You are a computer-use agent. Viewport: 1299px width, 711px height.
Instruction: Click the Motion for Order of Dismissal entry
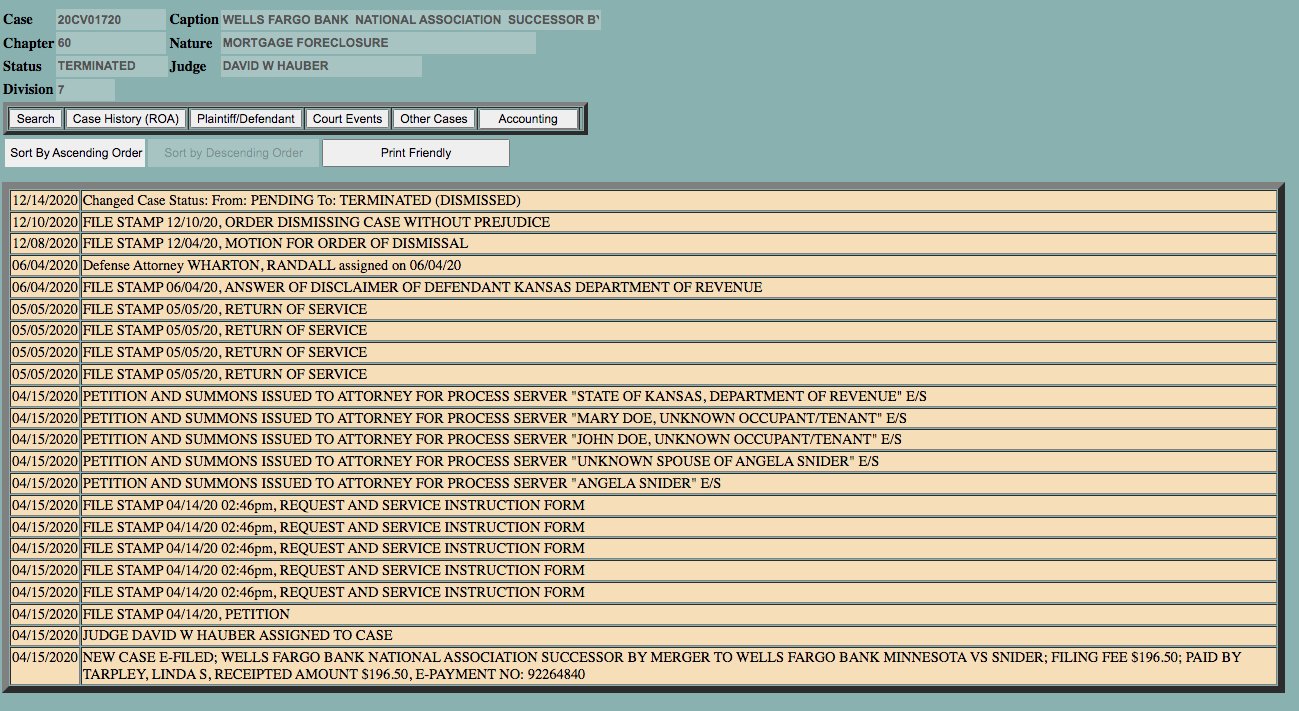pyautogui.click(x=679, y=243)
